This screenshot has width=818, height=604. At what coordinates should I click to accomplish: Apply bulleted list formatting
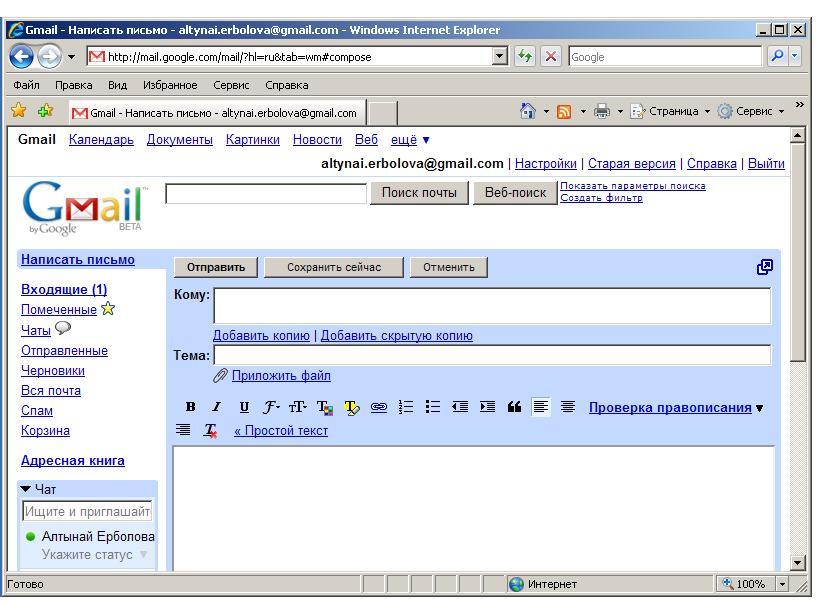(x=433, y=407)
